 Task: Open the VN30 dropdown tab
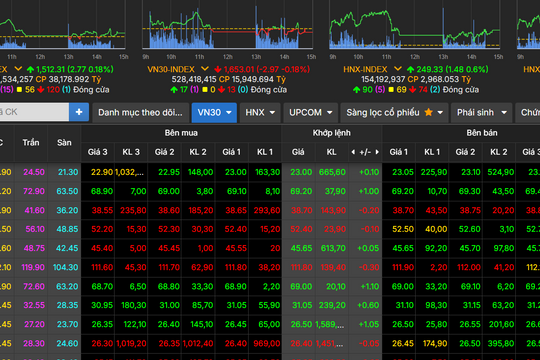[x=214, y=112]
